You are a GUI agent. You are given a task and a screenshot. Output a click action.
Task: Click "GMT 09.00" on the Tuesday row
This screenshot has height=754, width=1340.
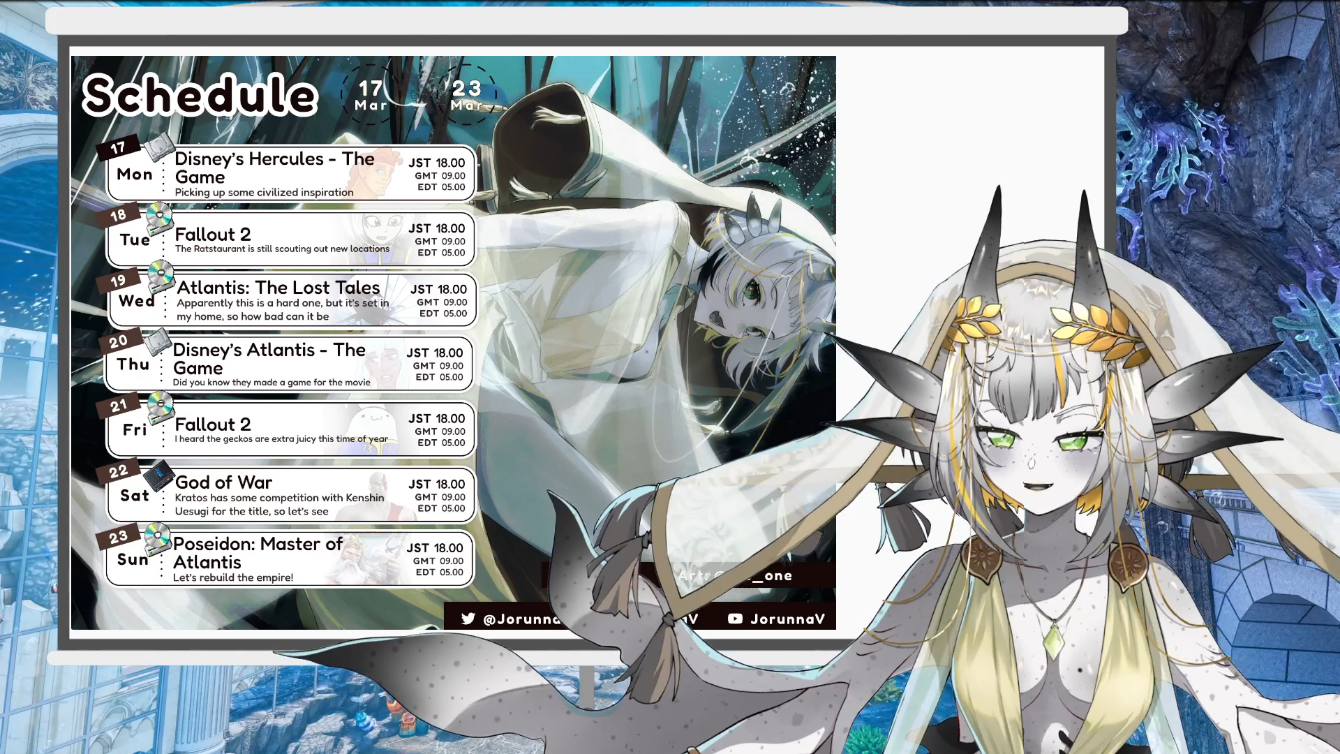[440, 241]
